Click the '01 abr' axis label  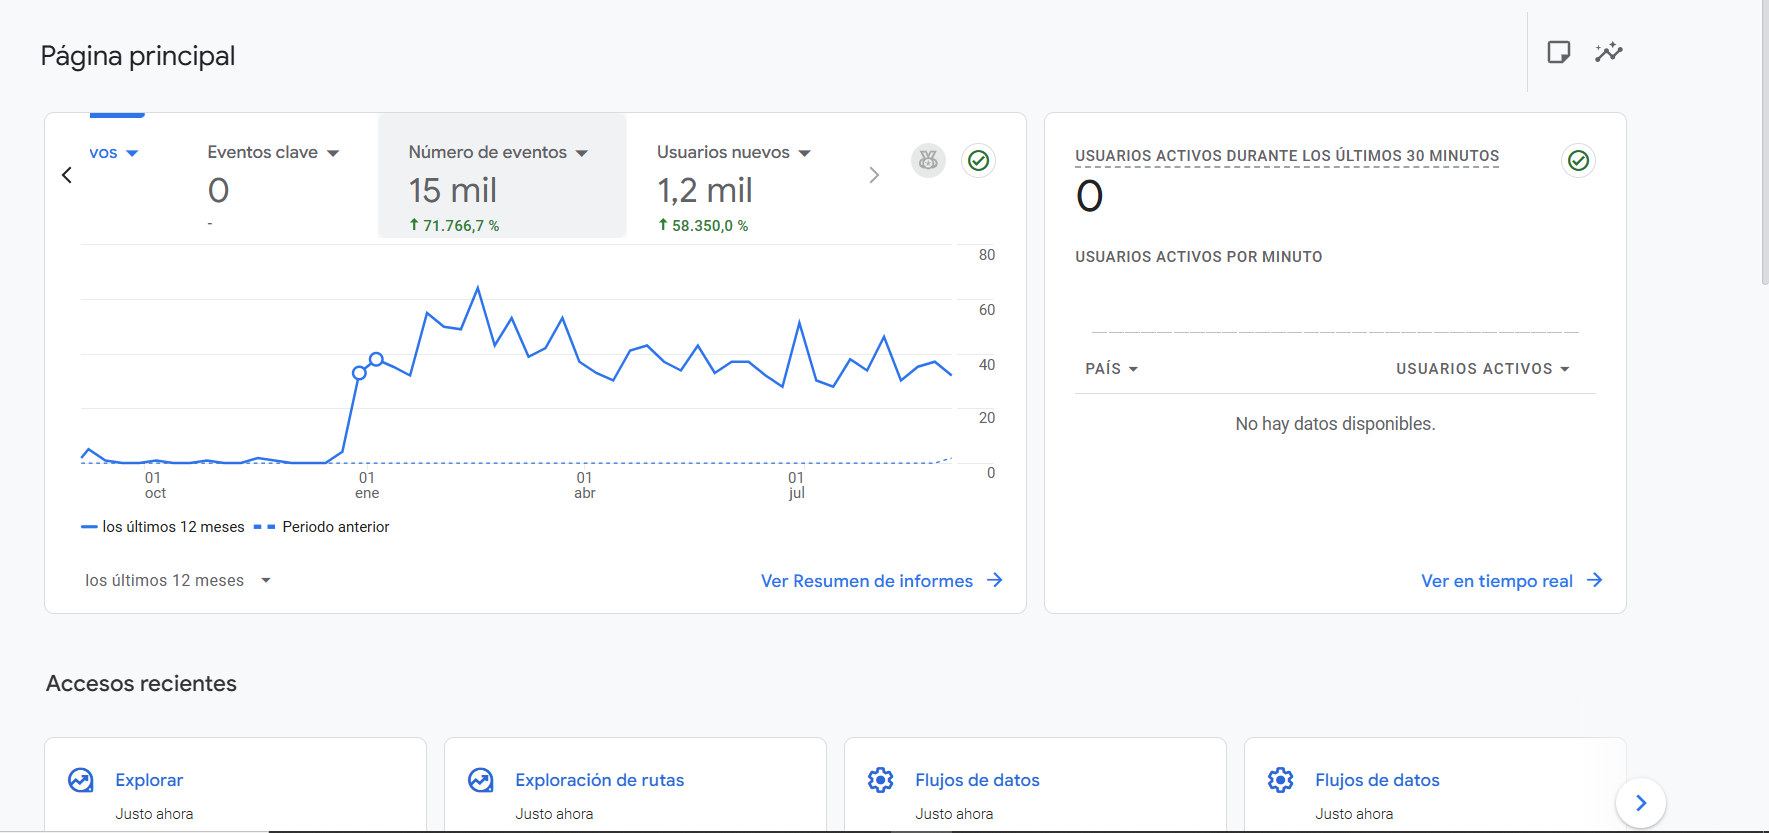(585, 485)
